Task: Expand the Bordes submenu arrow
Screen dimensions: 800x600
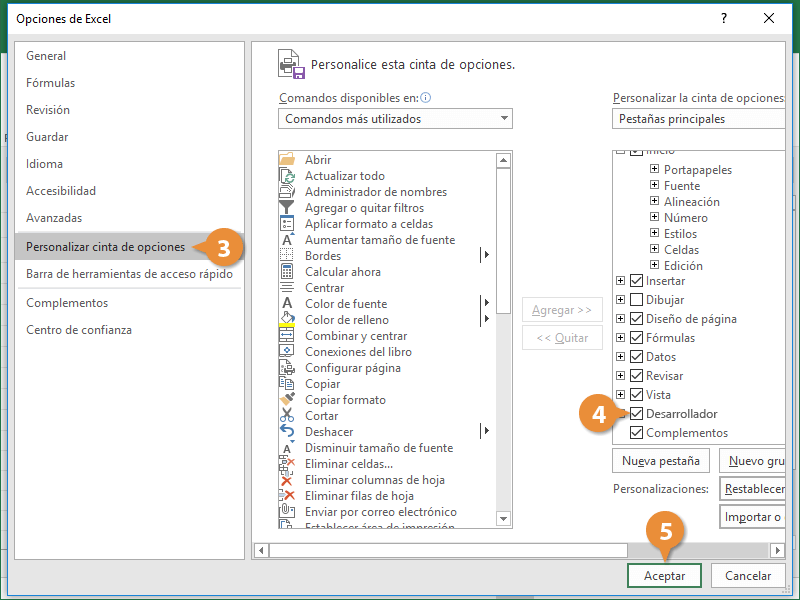Action: (487, 255)
